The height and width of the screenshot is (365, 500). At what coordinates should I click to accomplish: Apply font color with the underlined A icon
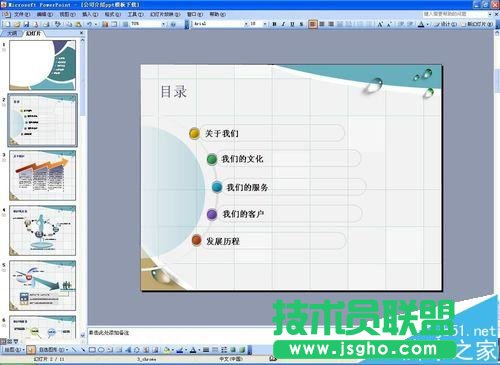pyautogui.click(x=421, y=24)
